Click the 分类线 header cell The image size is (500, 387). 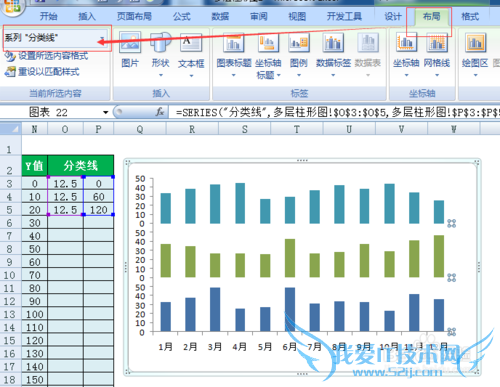pyautogui.click(x=81, y=166)
